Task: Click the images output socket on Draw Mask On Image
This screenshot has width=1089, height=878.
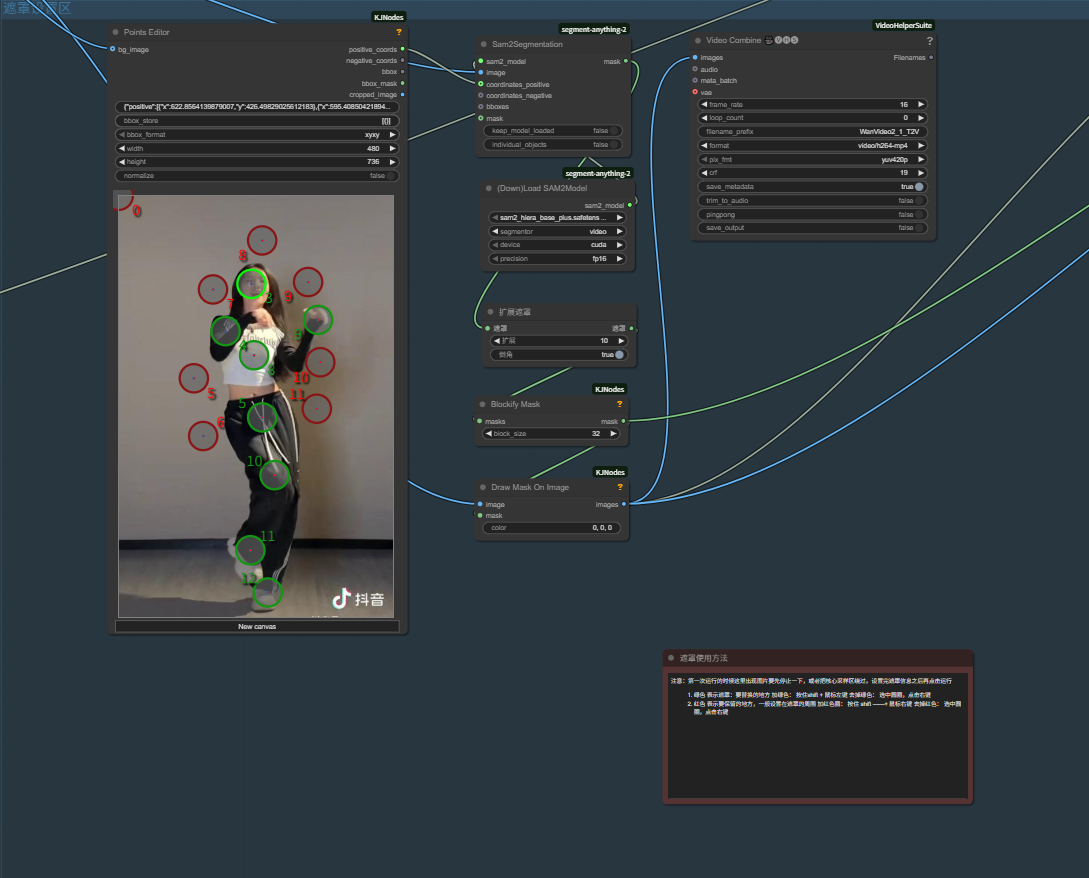Action: tap(624, 504)
